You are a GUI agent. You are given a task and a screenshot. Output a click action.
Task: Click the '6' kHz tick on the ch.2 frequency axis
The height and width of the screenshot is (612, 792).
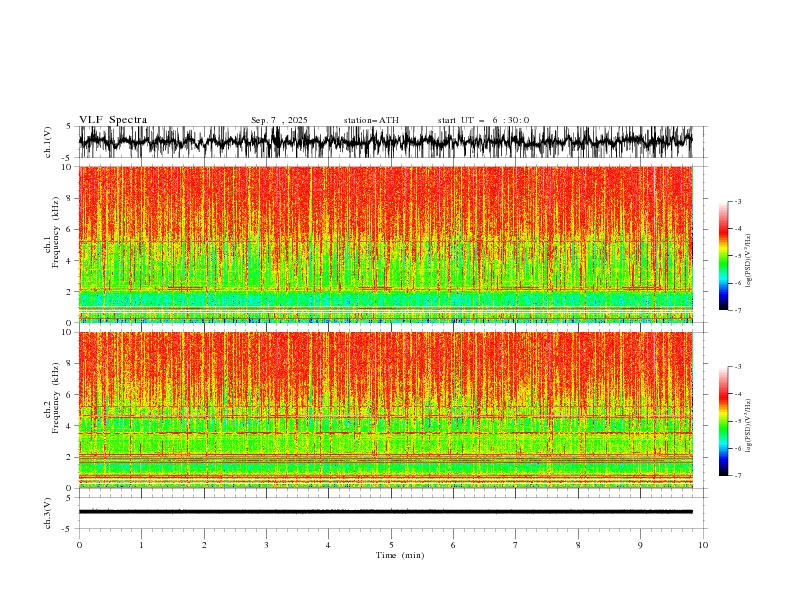70,395
